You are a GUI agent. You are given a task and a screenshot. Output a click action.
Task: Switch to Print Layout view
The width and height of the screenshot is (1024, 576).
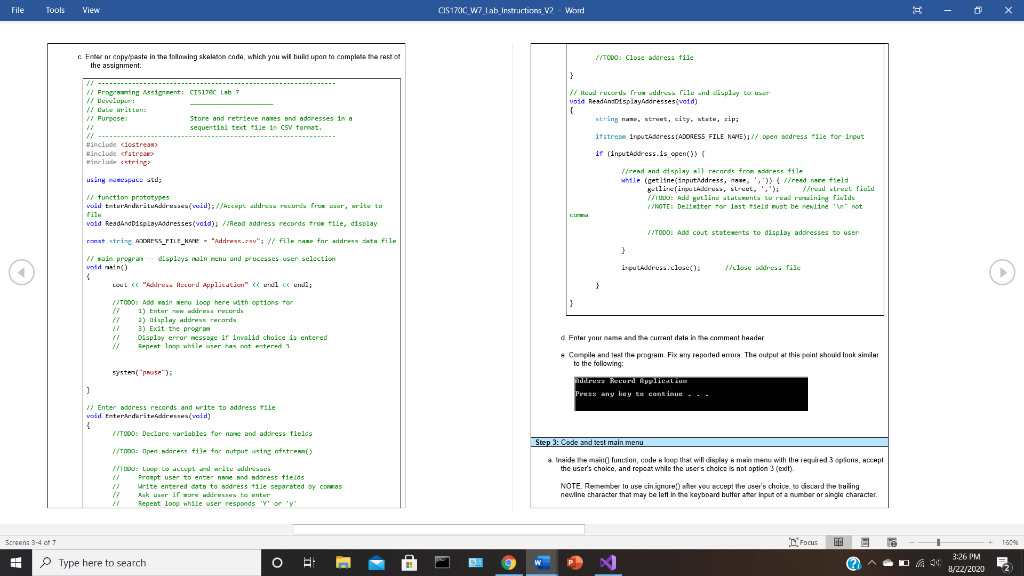pos(865,542)
